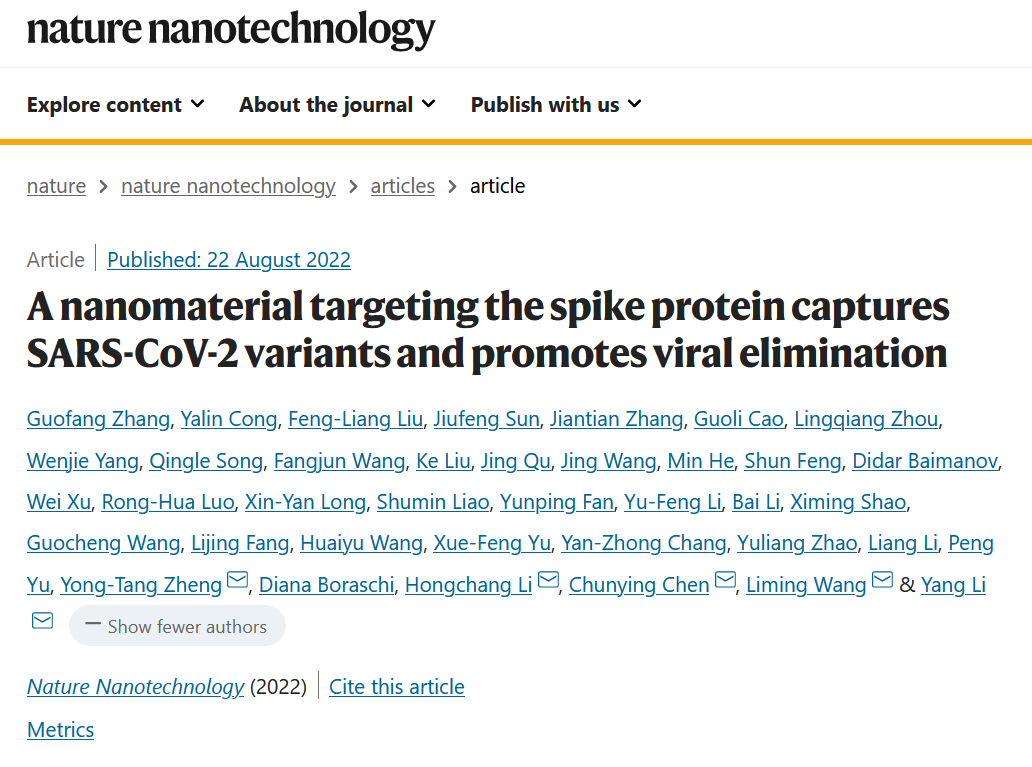The height and width of the screenshot is (767, 1032).
Task: Collapse list with Show fewer authors
Action: 177,627
